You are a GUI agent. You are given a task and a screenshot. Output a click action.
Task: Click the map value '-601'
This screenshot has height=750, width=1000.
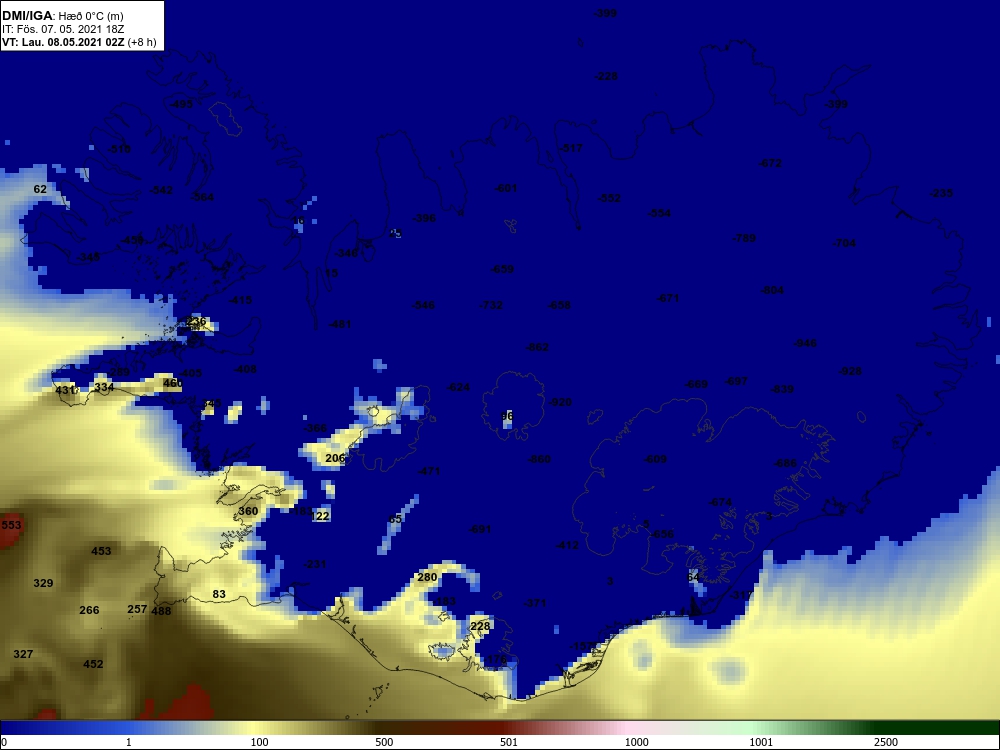point(506,188)
